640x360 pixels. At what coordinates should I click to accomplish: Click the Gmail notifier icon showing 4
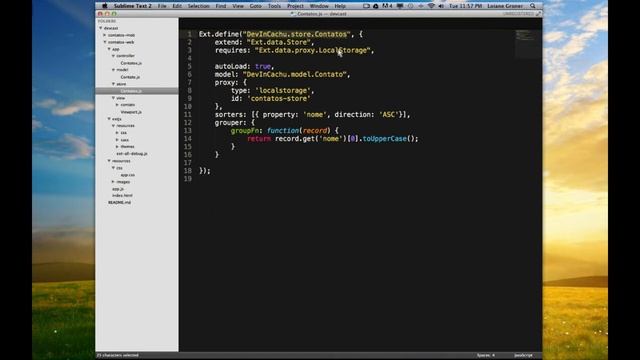(387, 6)
